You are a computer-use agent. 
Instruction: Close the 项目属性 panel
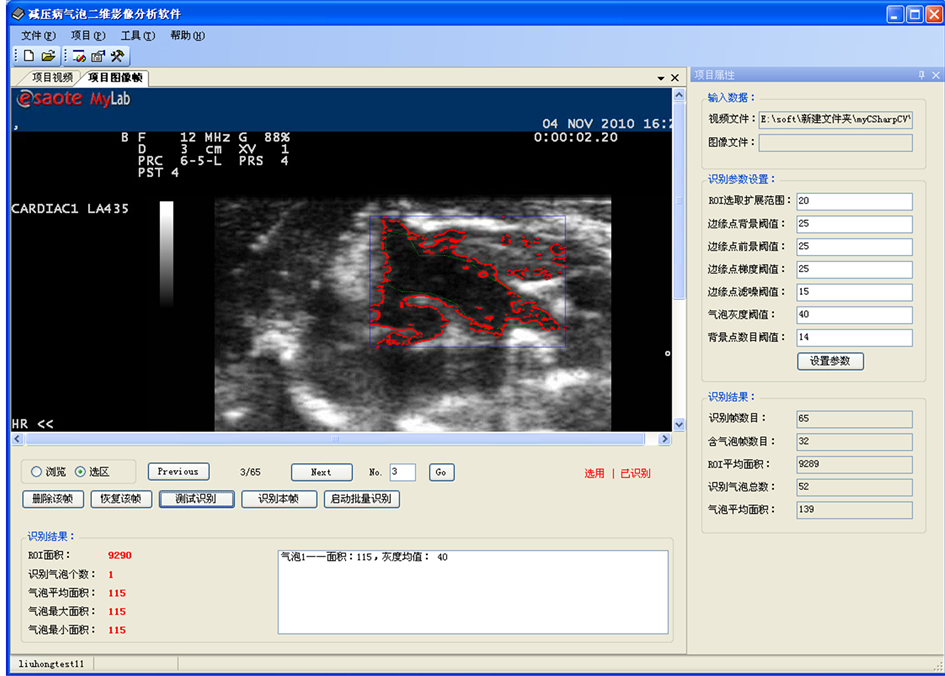tap(935, 76)
